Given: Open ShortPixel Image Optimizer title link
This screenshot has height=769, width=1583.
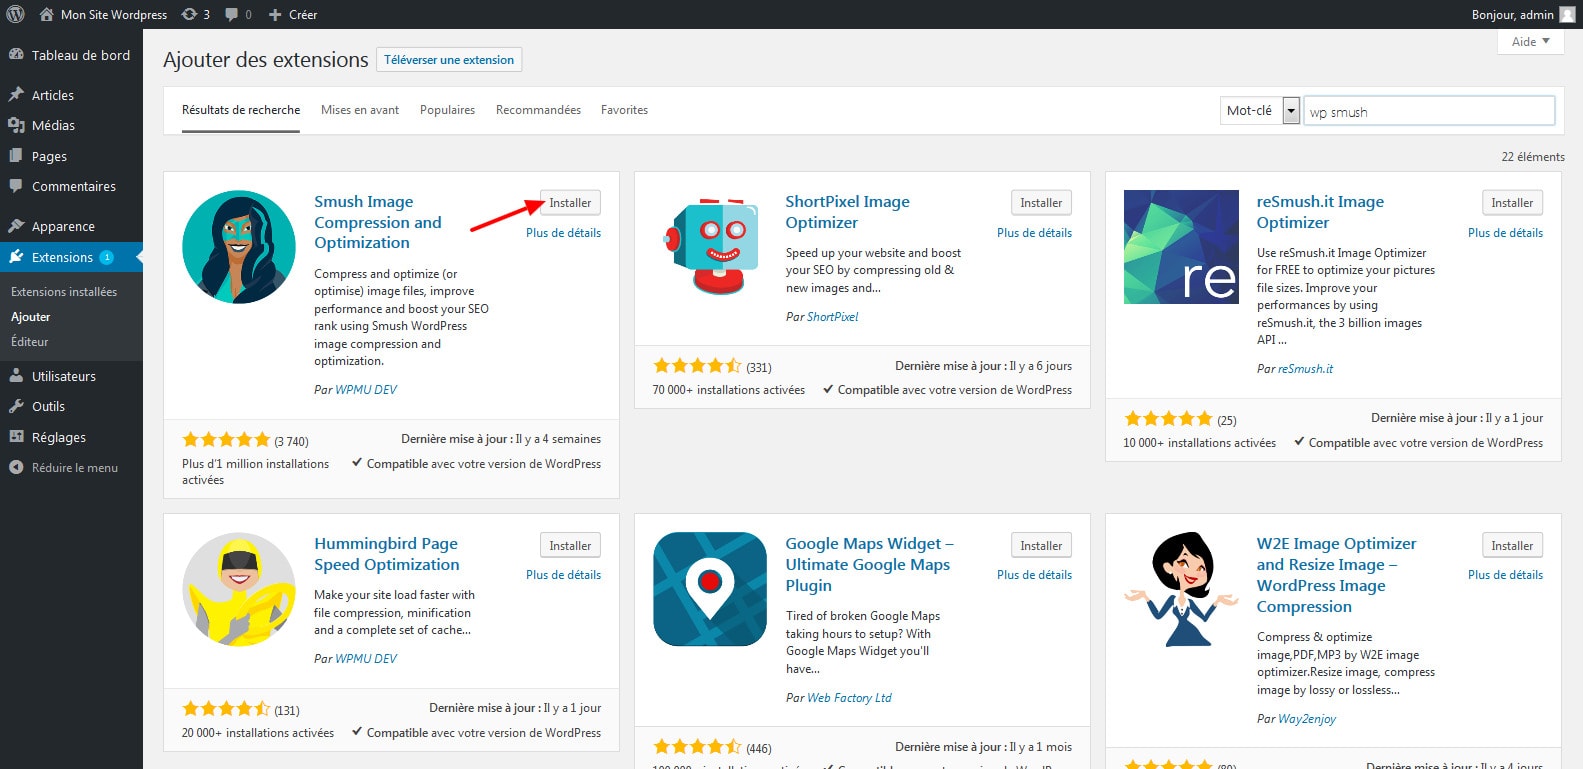Looking at the screenshot, I should pos(848,212).
